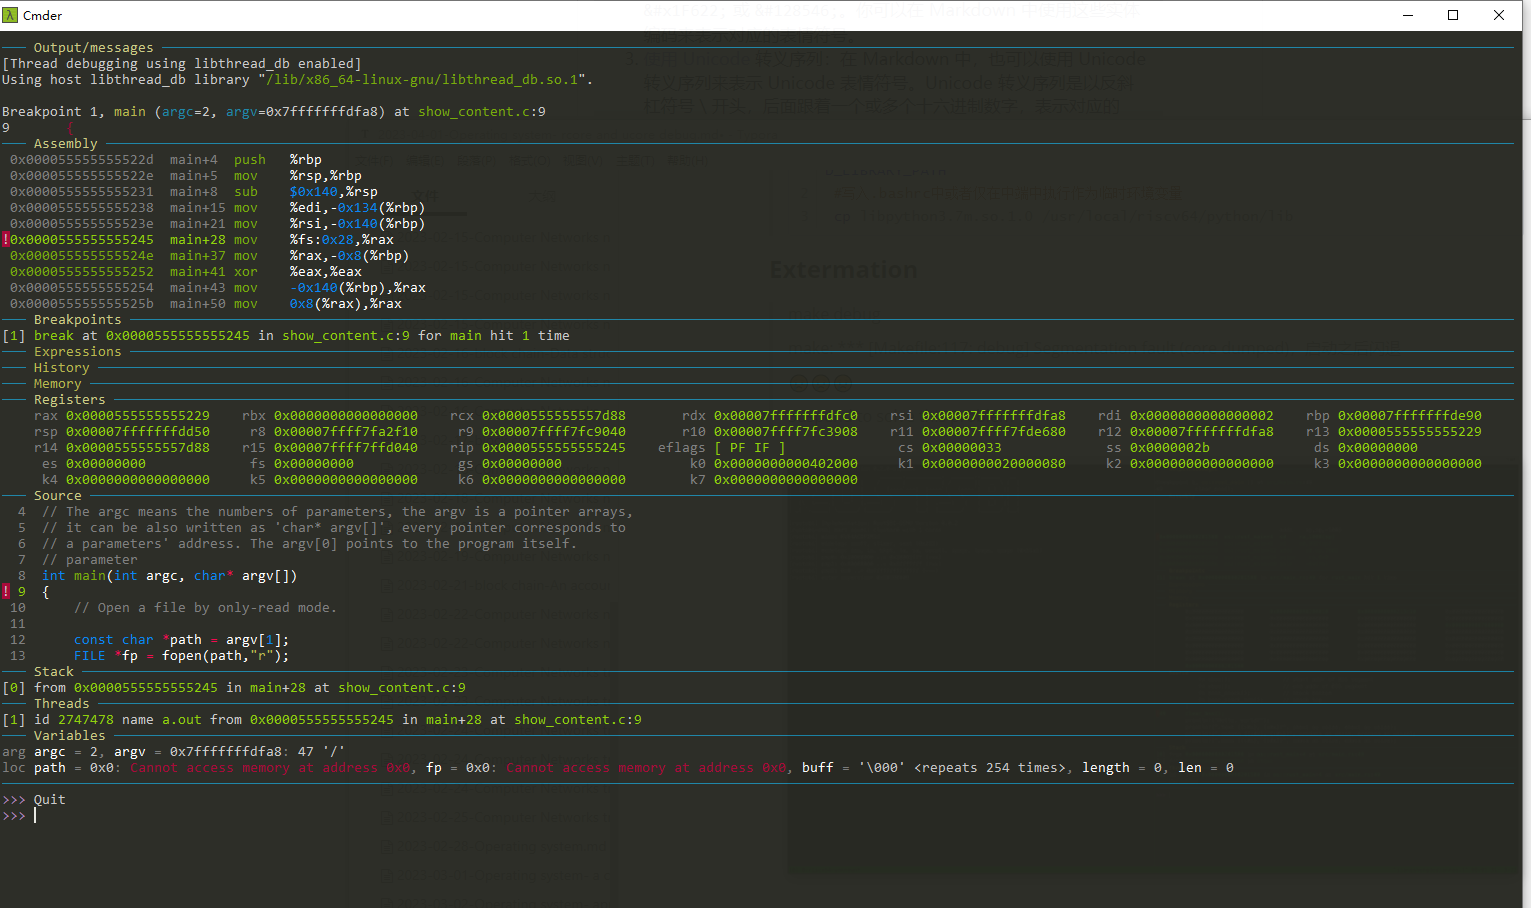Click the eflags value [ PF IF ]
This screenshot has height=908, width=1531.
coord(750,448)
